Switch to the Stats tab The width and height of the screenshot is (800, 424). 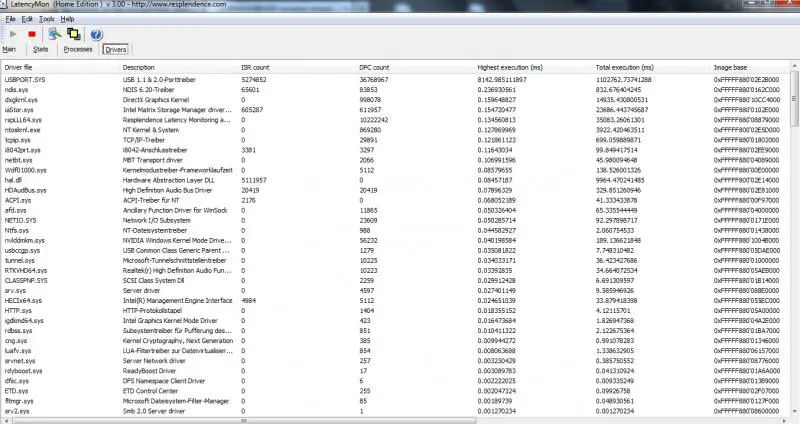[x=41, y=48]
